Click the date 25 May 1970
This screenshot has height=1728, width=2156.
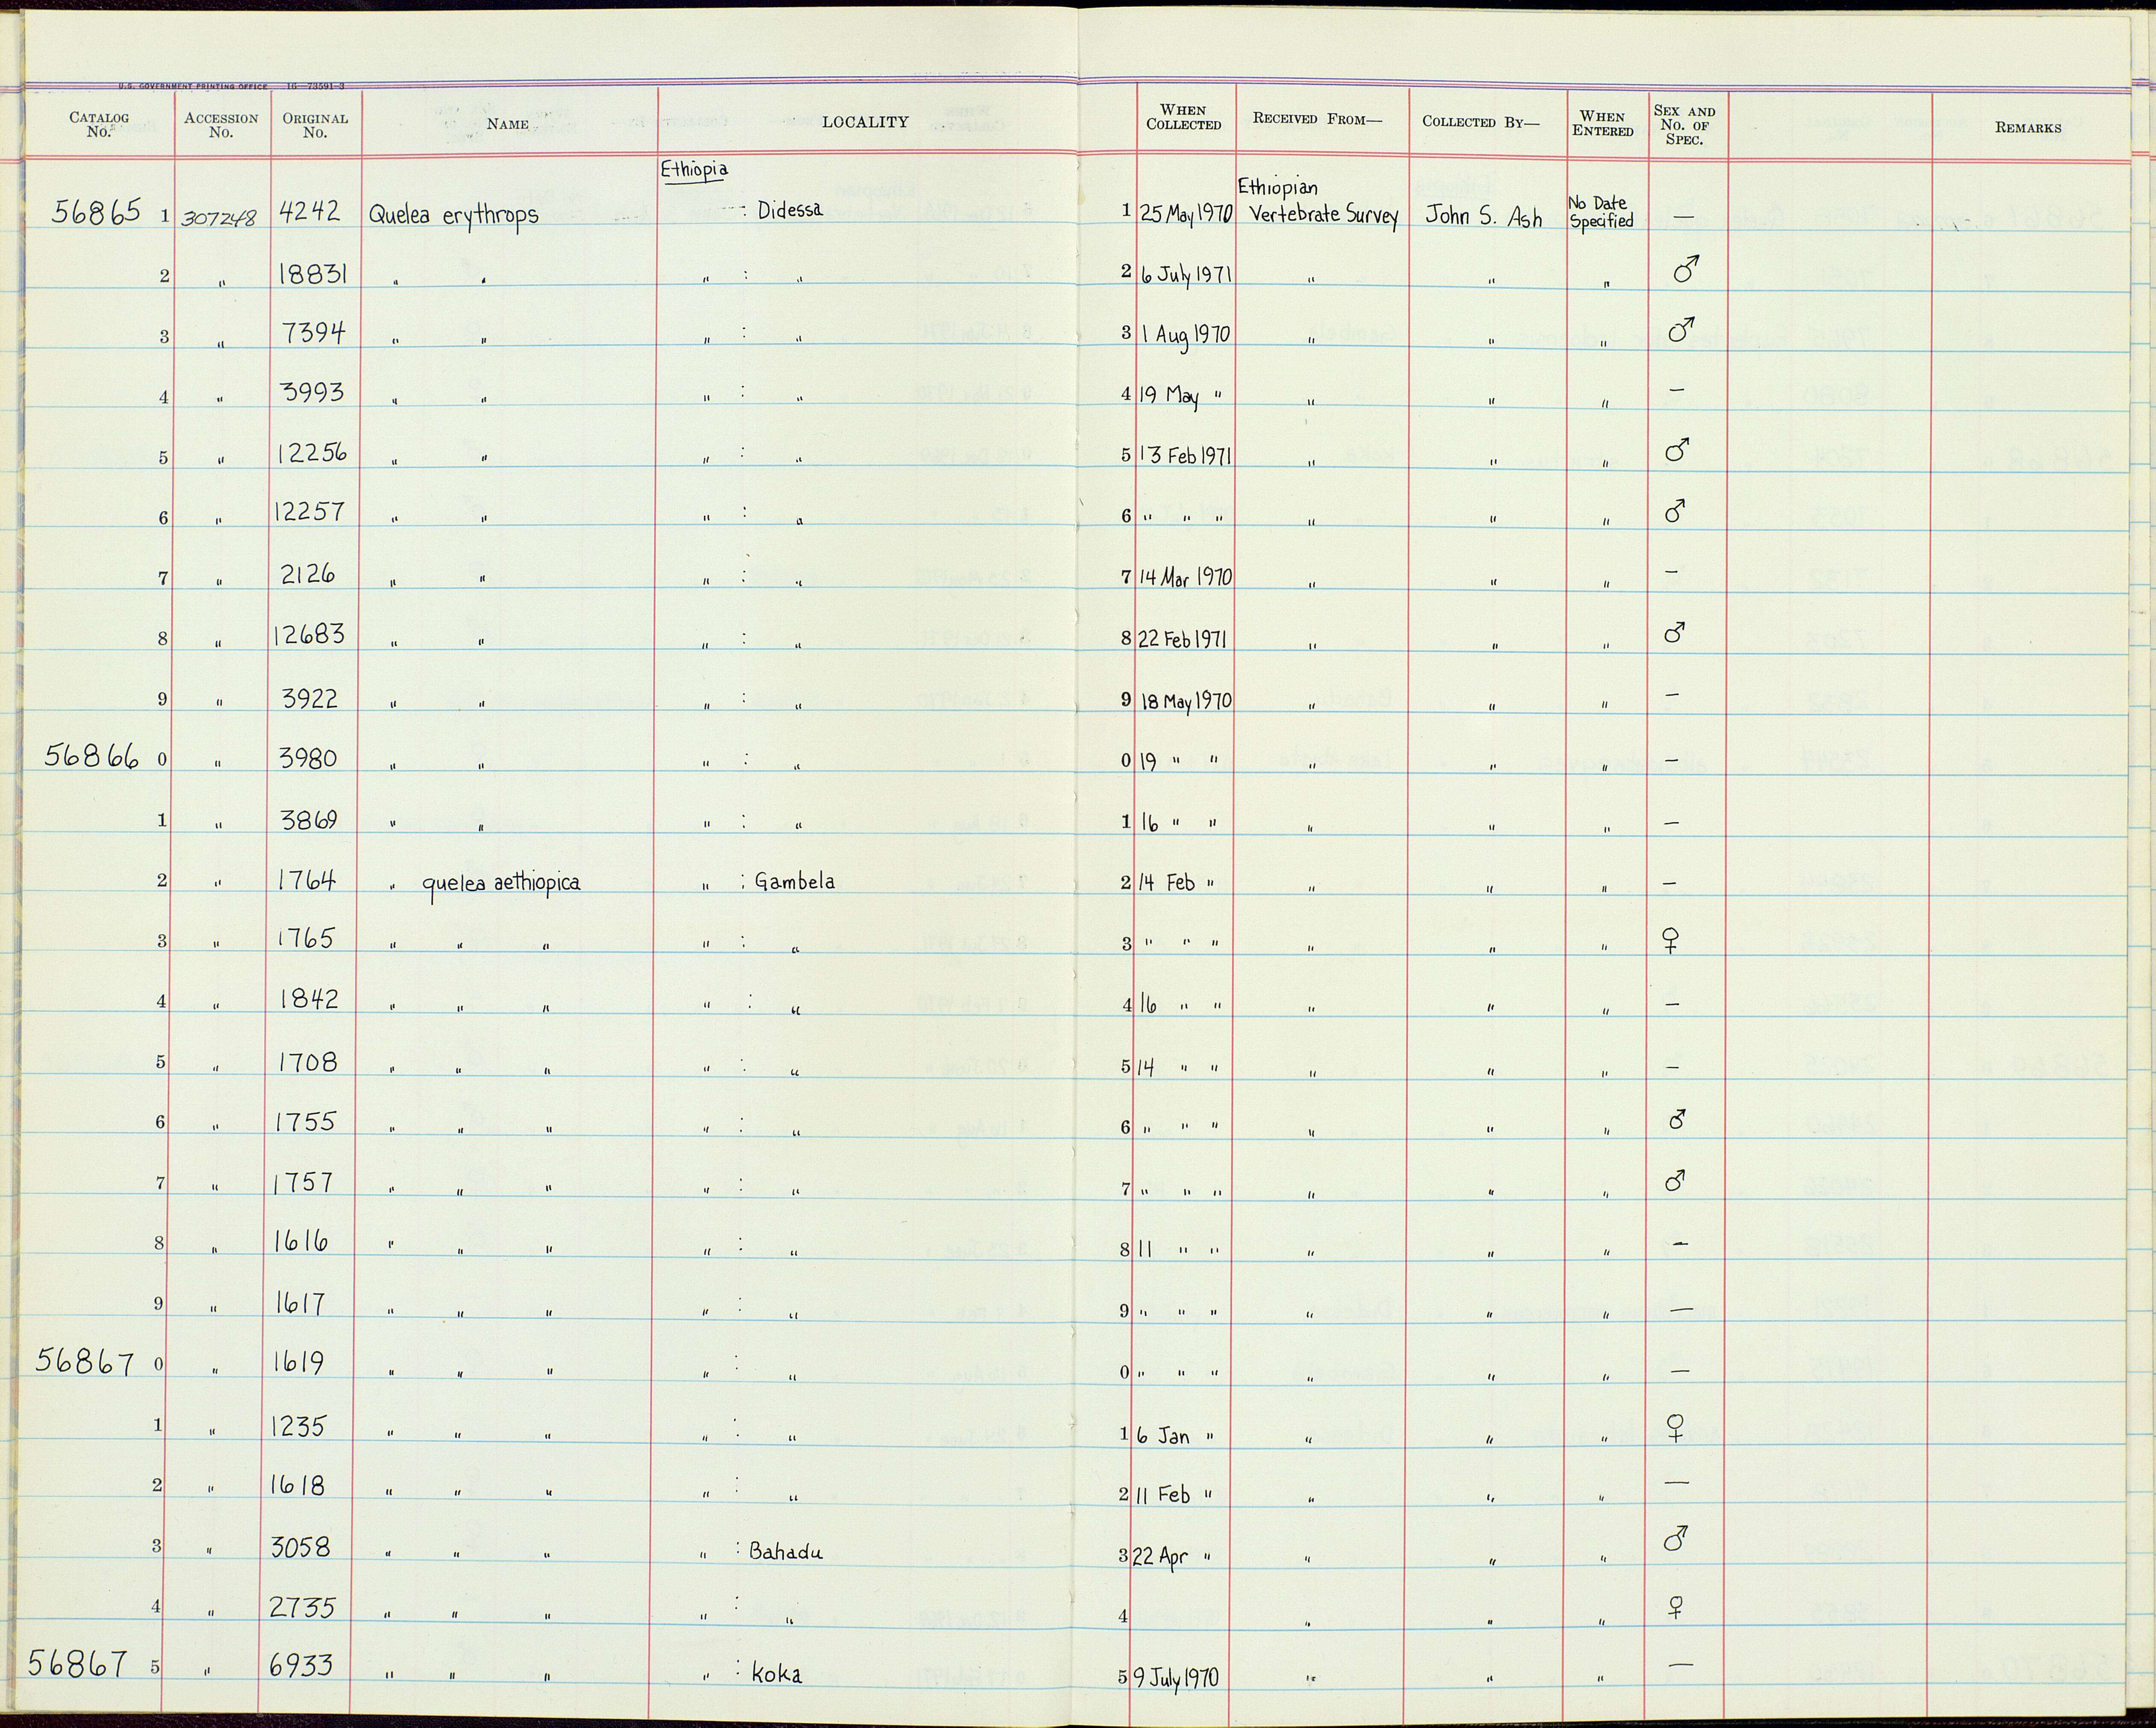(x=1187, y=213)
